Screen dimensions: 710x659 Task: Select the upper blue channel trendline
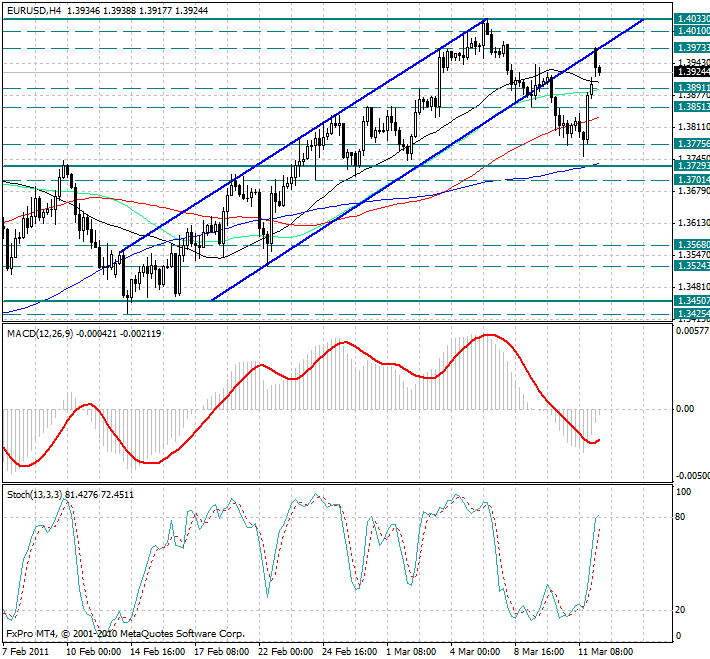(x=302, y=136)
